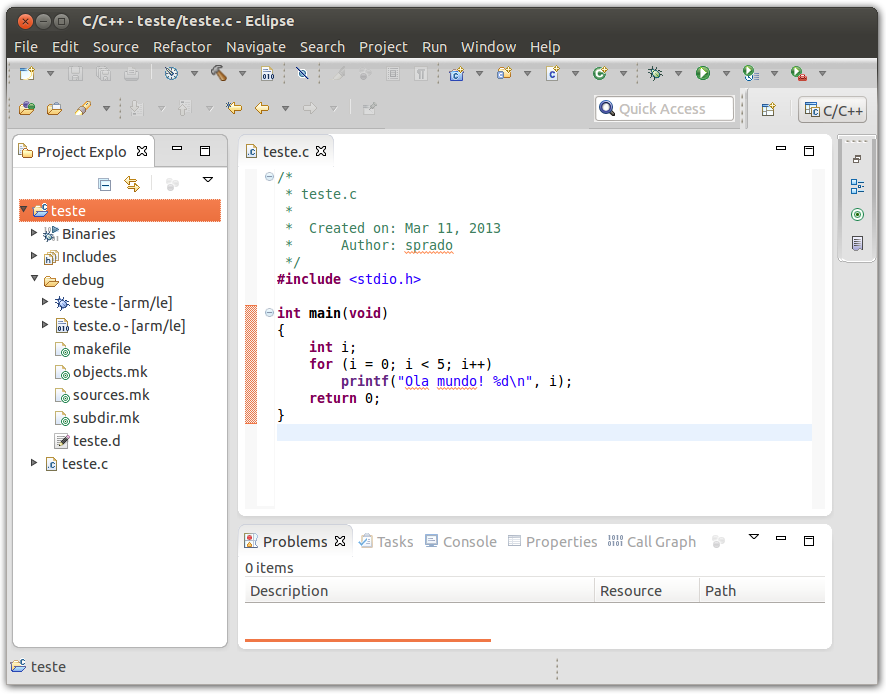Click the New C Source File icon
Viewport: 886px width, 697px height.
[x=553, y=73]
